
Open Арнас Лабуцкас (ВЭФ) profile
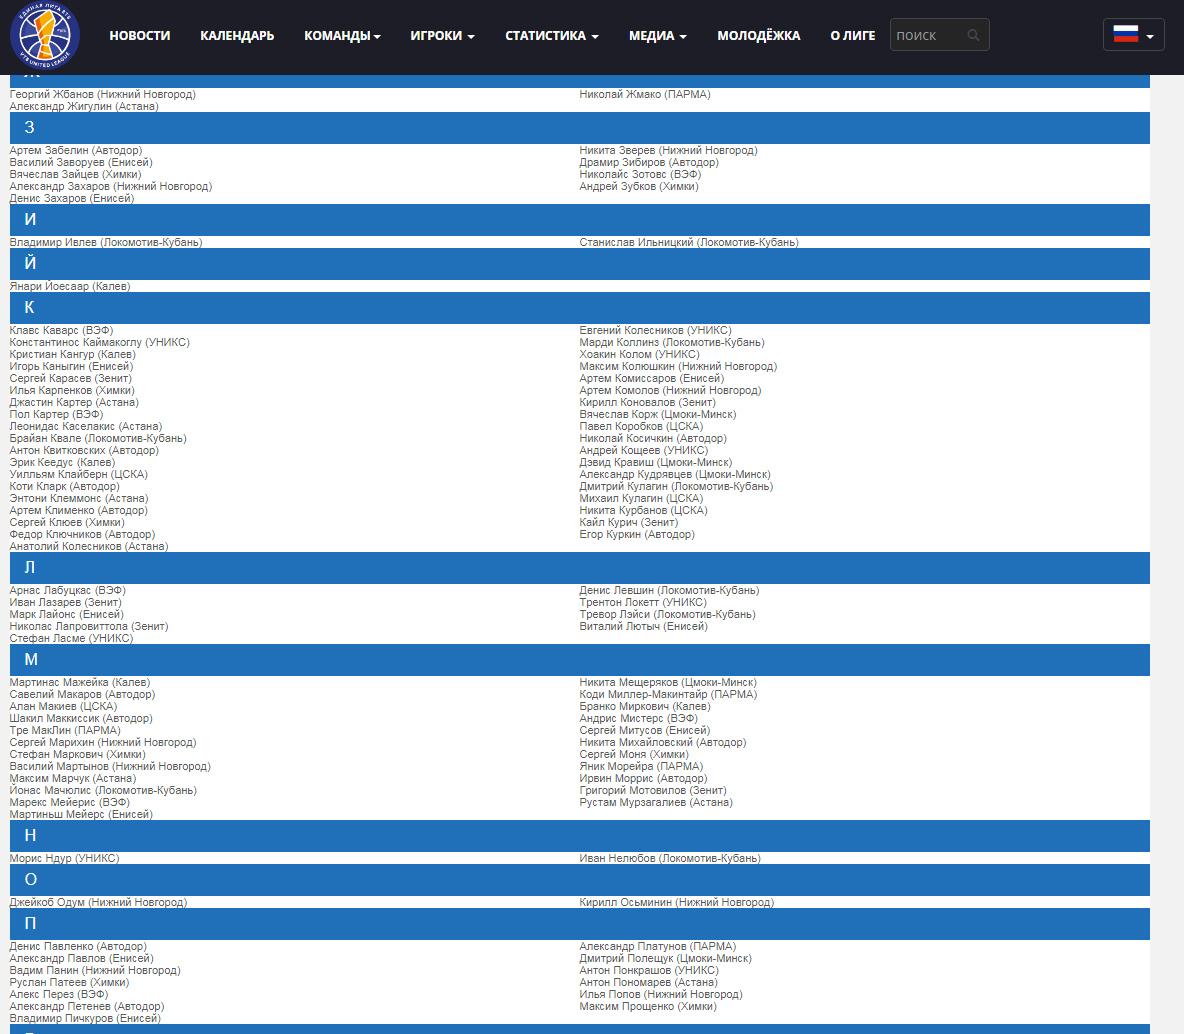[68, 590]
